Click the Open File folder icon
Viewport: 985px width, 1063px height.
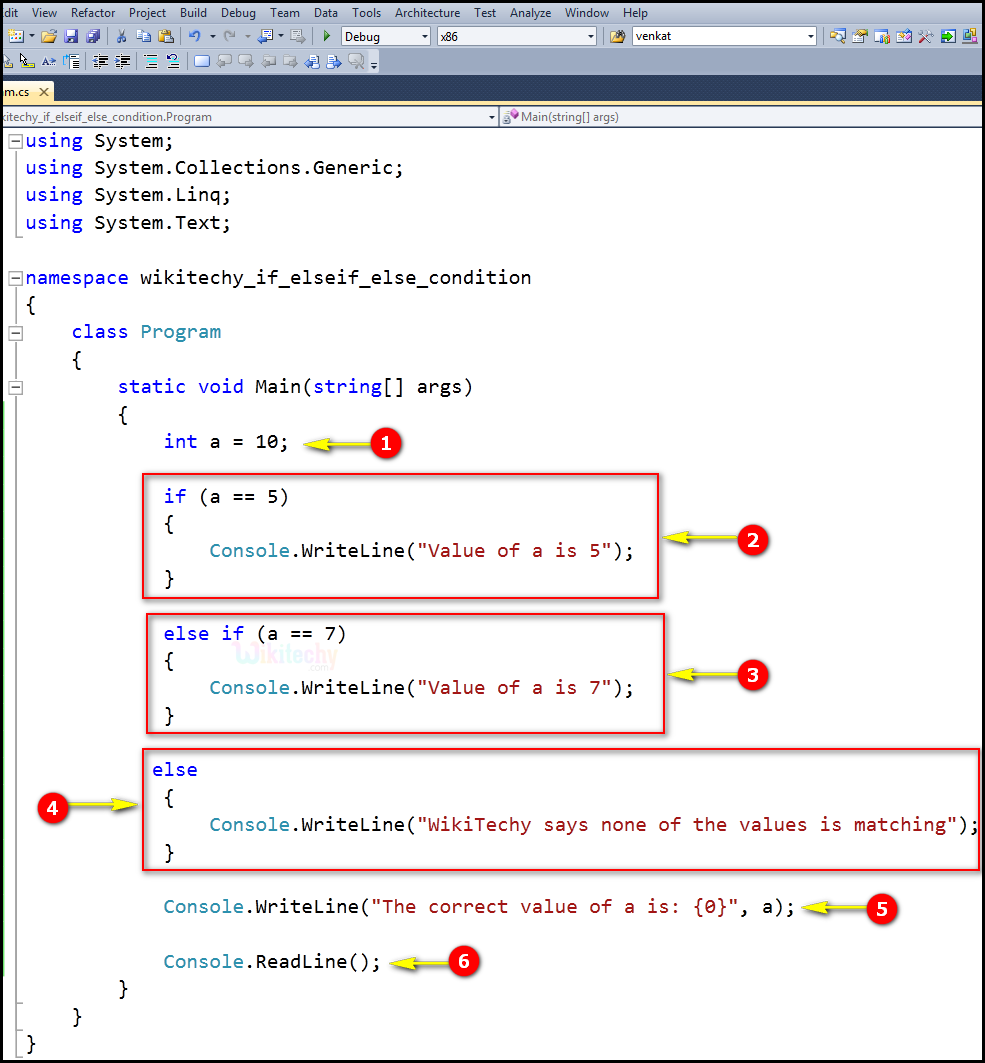pyautogui.click(x=48, y=36)
